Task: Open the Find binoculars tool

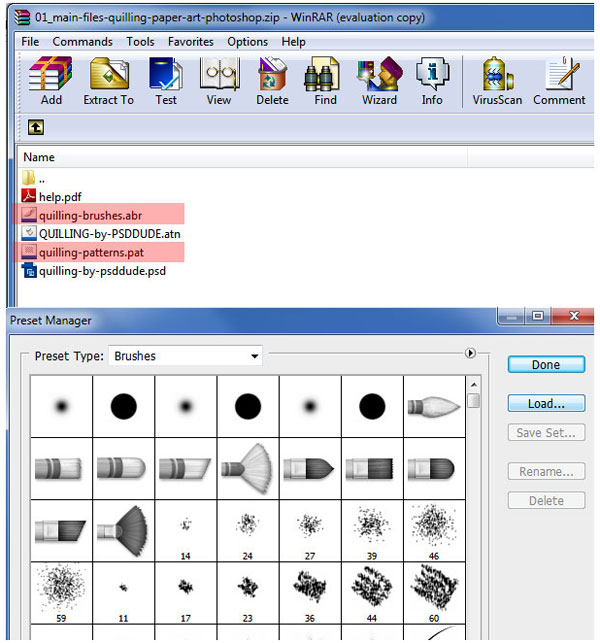Action: click(x=325, y=81)
